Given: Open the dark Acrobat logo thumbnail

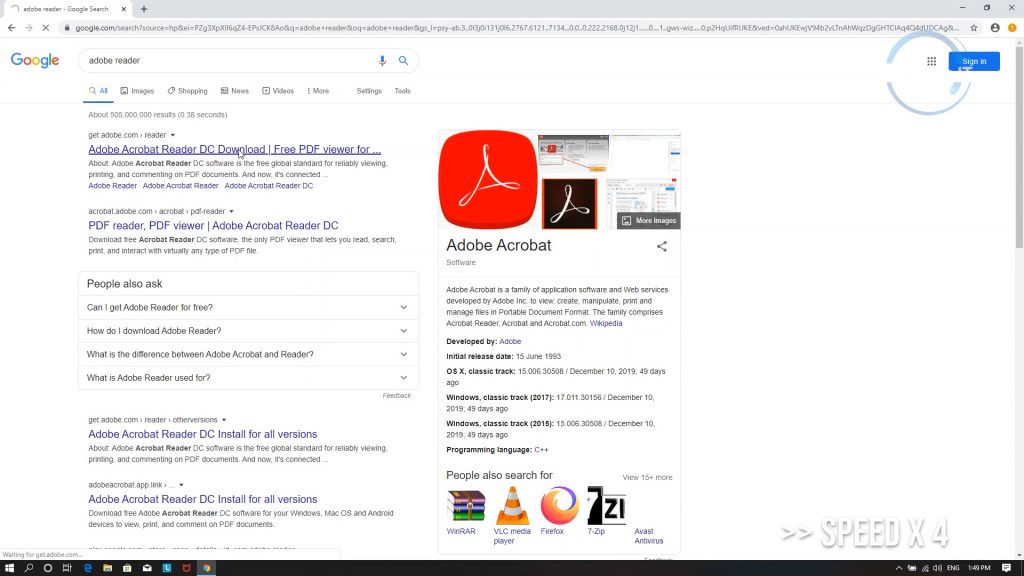Looking at the screenshot, I should click(x=569, y=204).
